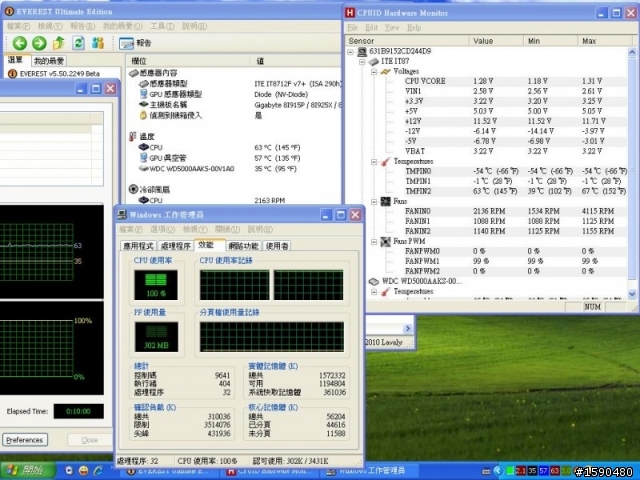Click HWMonitor scrollbar down arrow
This screenshot has width=640, height=480.
click(632, 293)
